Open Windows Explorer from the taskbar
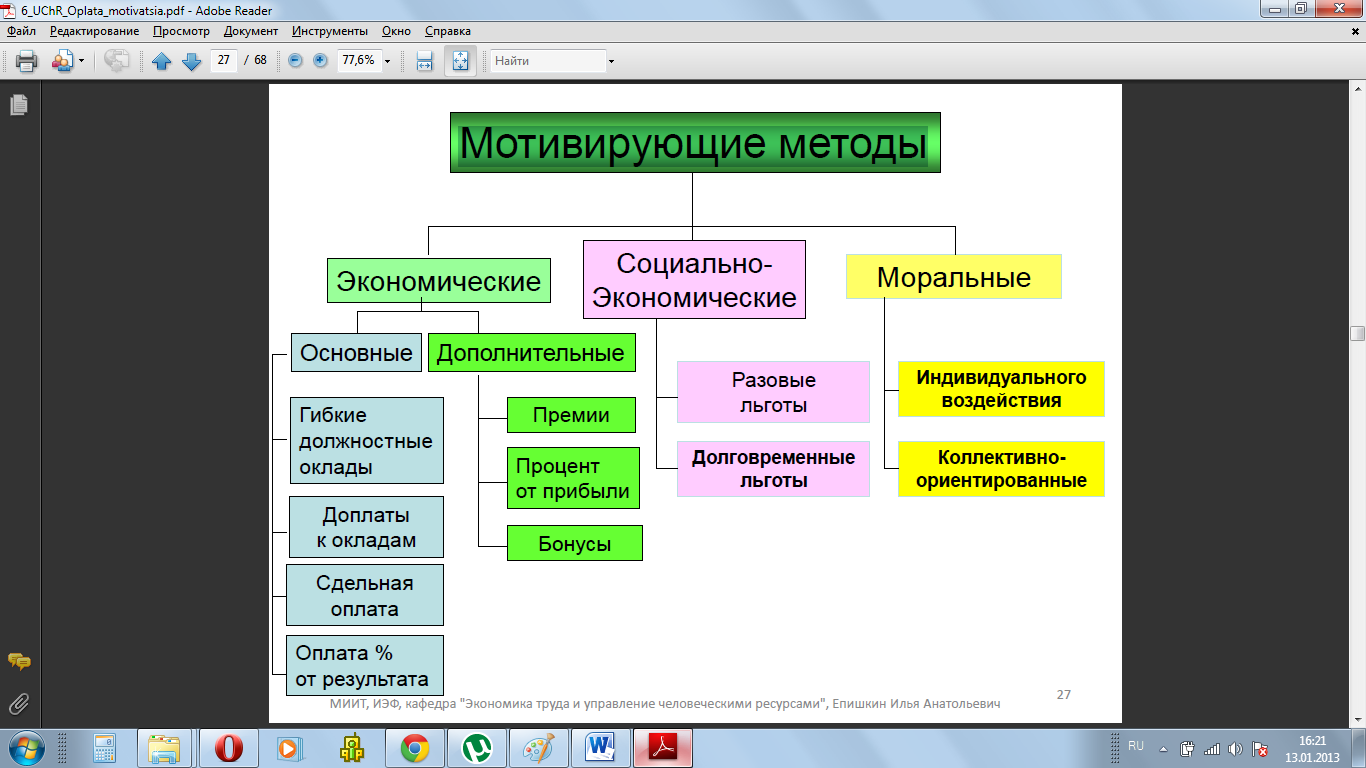 click(x=163, y=748)
